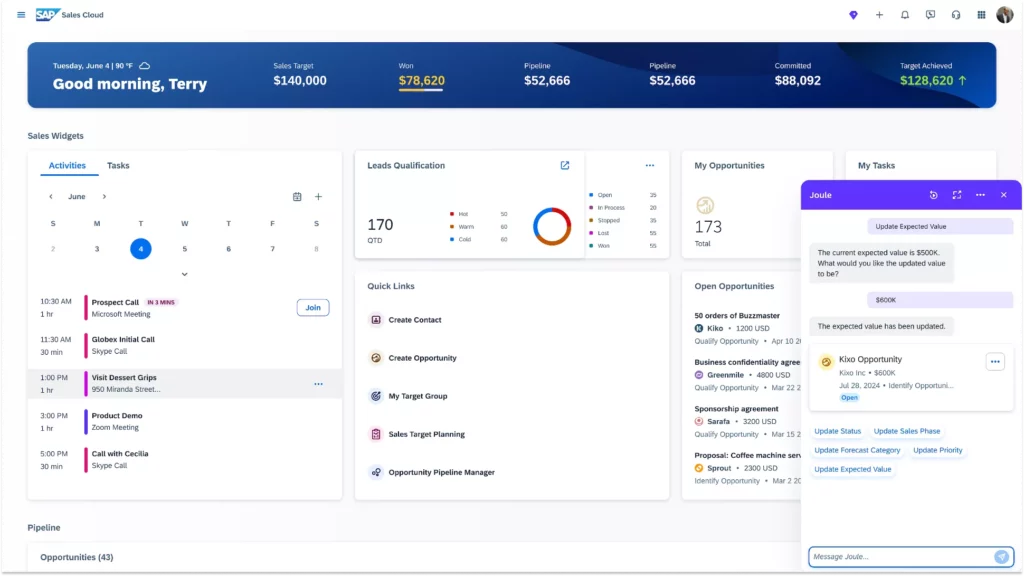This screenshot has width=1024, height=576.
Task: Open the Joule diamond icon in header
Action: click(853, 15)
